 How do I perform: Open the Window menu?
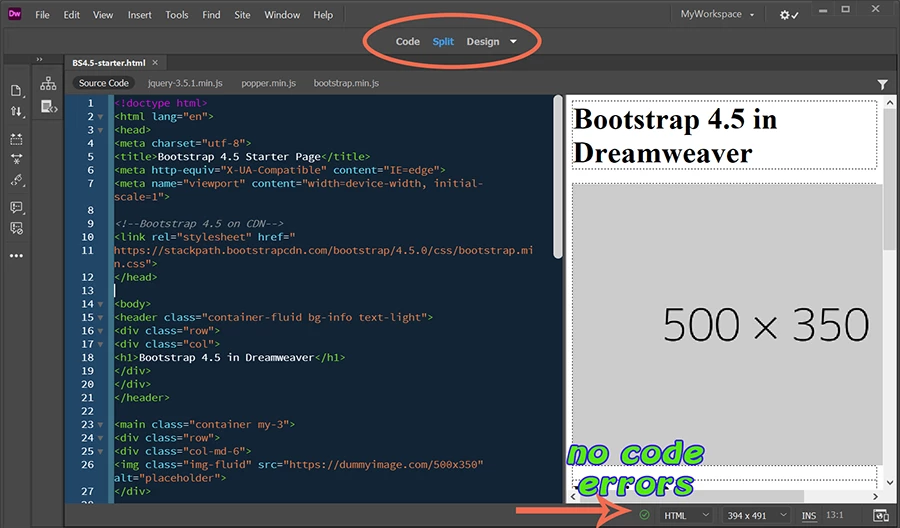point(282,15)
